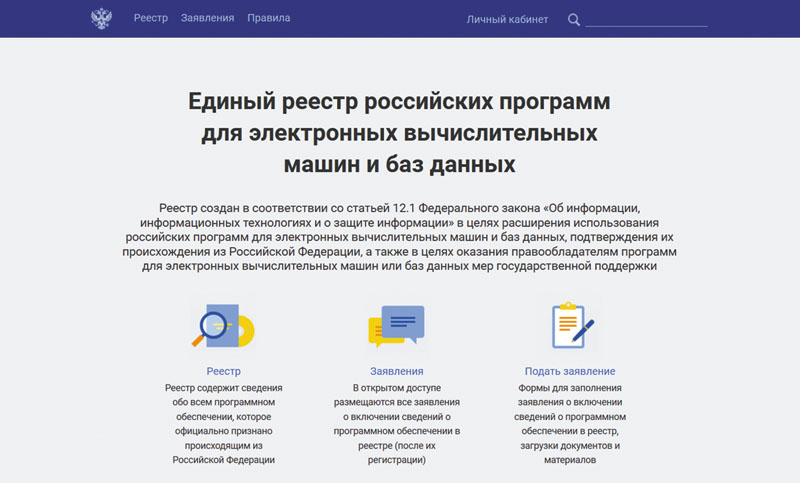800x483 pixels.
Task: Click the speech bubbles Заявления icon
Action: click(396, 326)
